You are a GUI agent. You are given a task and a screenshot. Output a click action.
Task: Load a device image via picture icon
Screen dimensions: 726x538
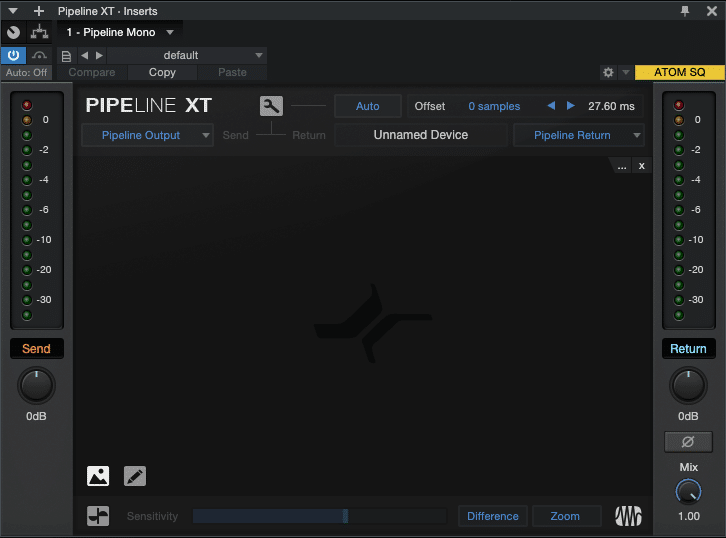tap(98, 476)
